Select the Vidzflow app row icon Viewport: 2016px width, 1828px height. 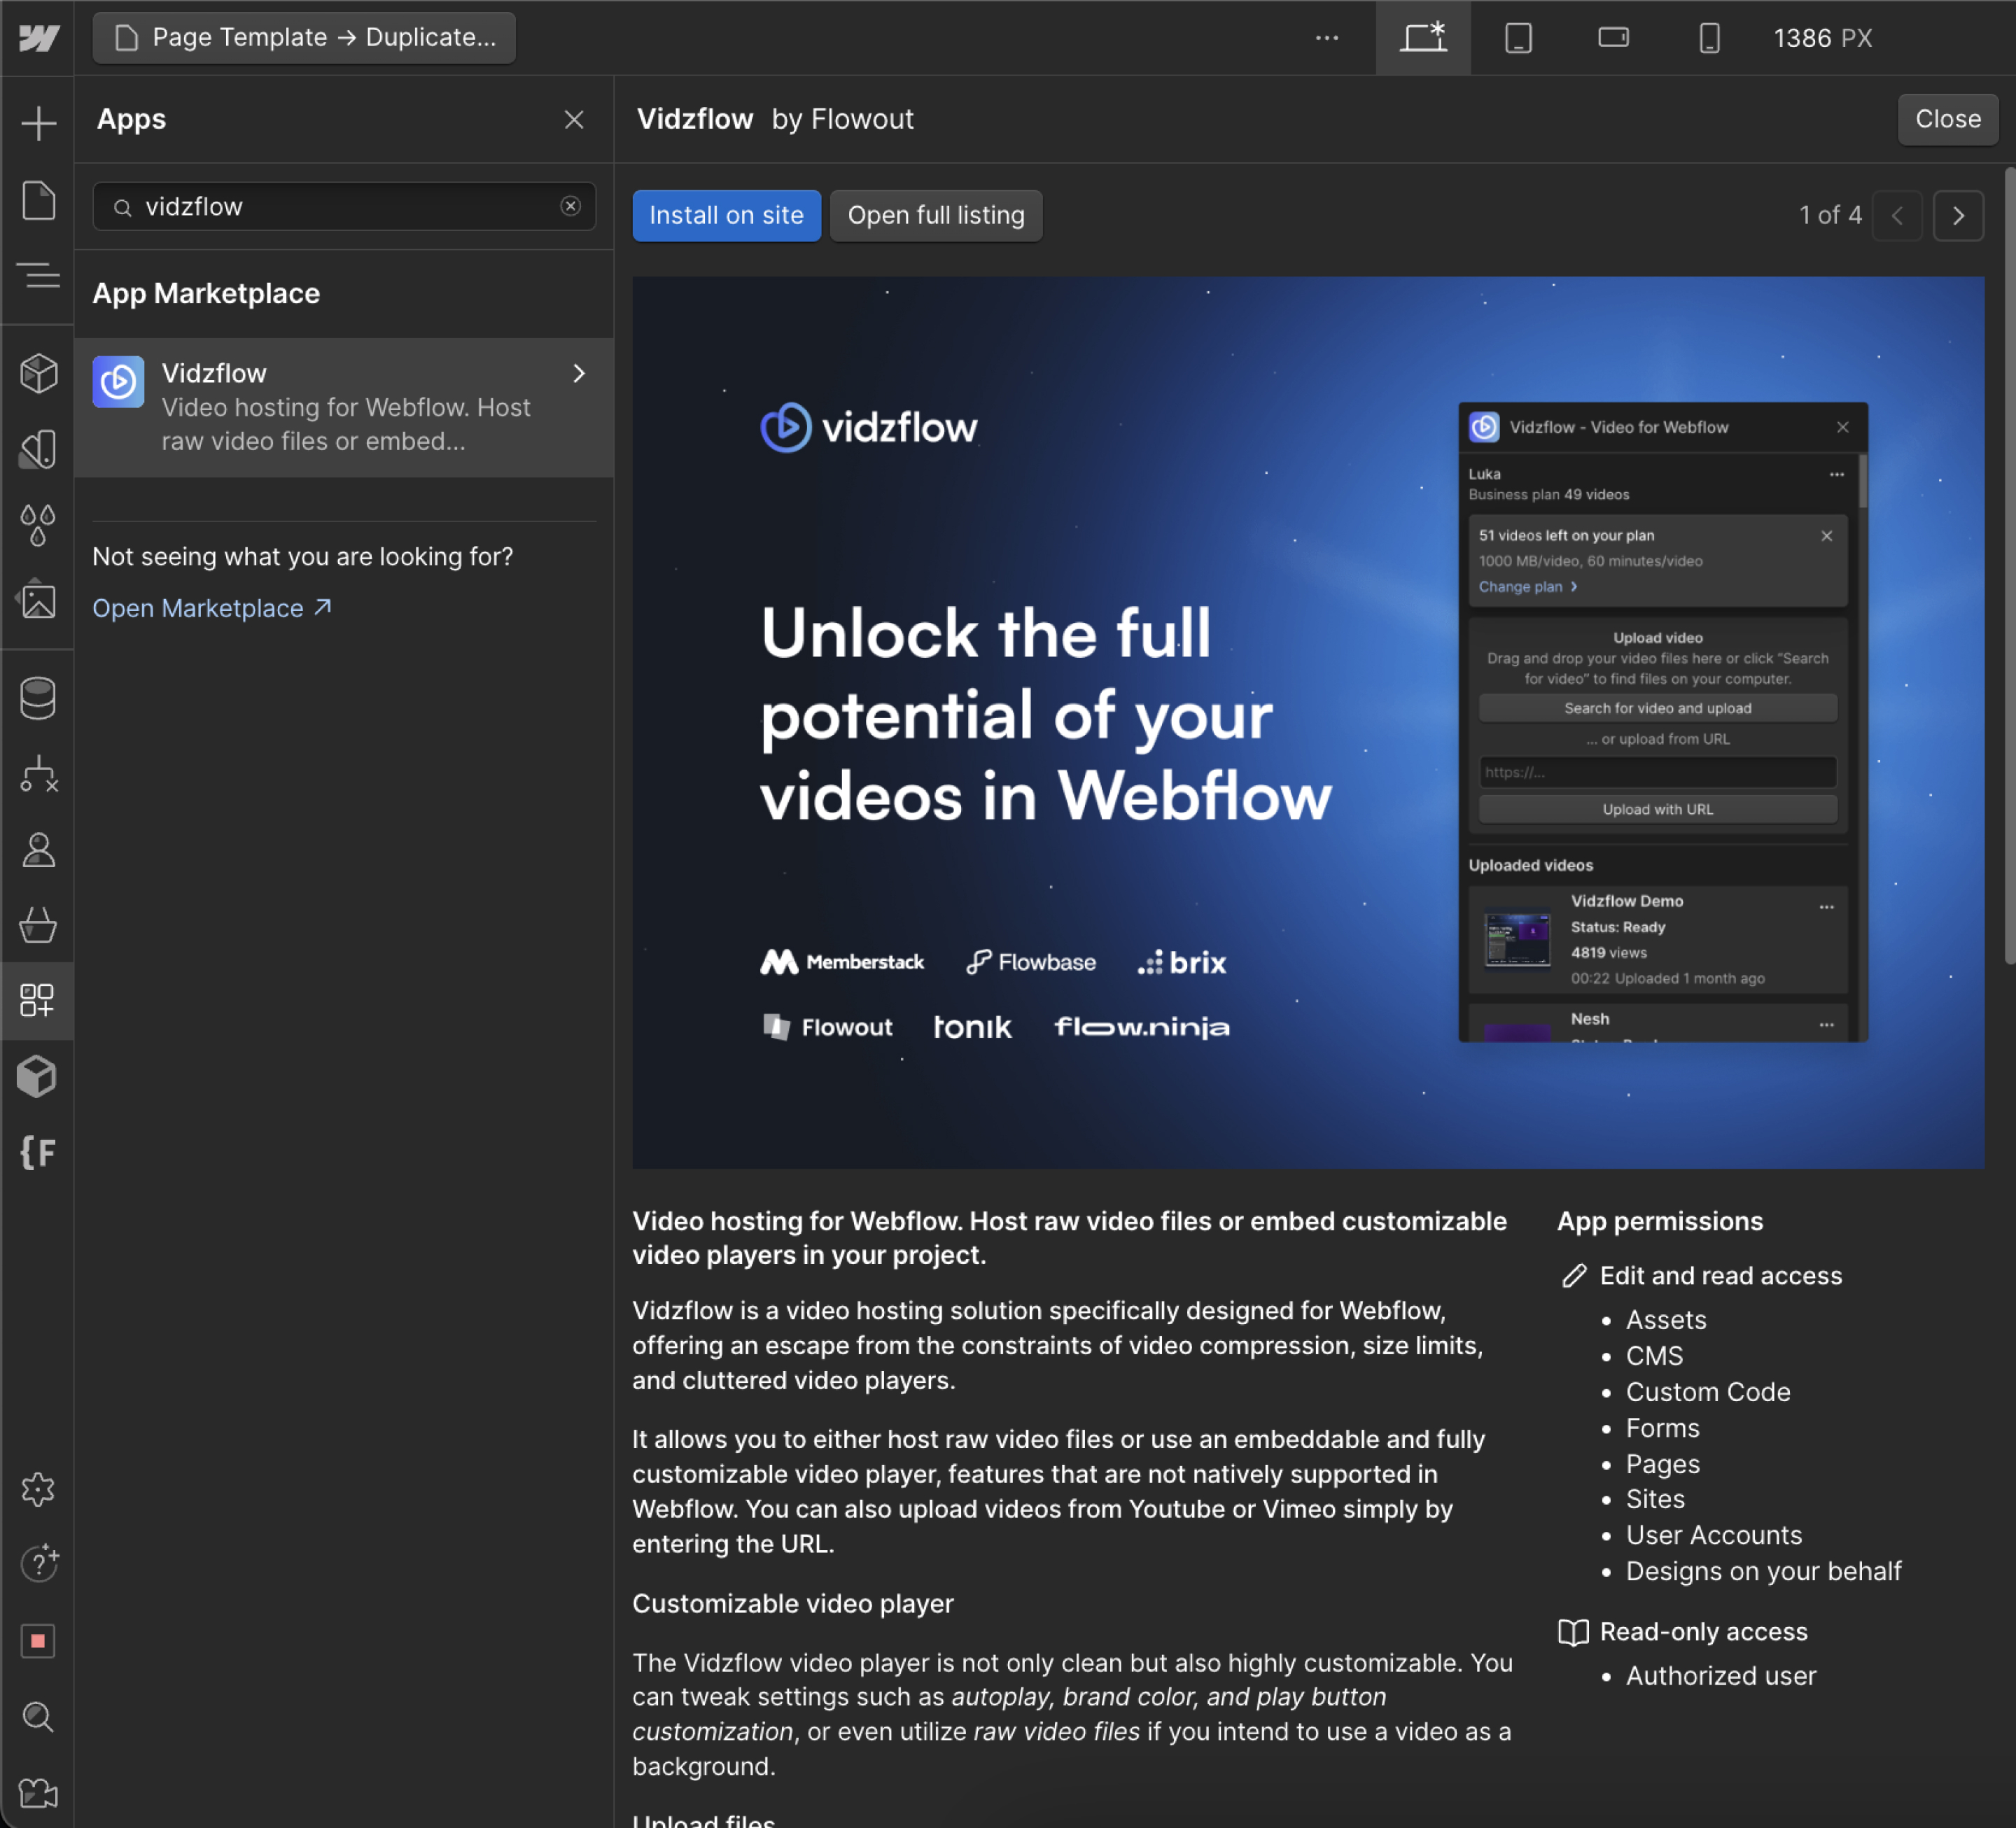[118, 381]
